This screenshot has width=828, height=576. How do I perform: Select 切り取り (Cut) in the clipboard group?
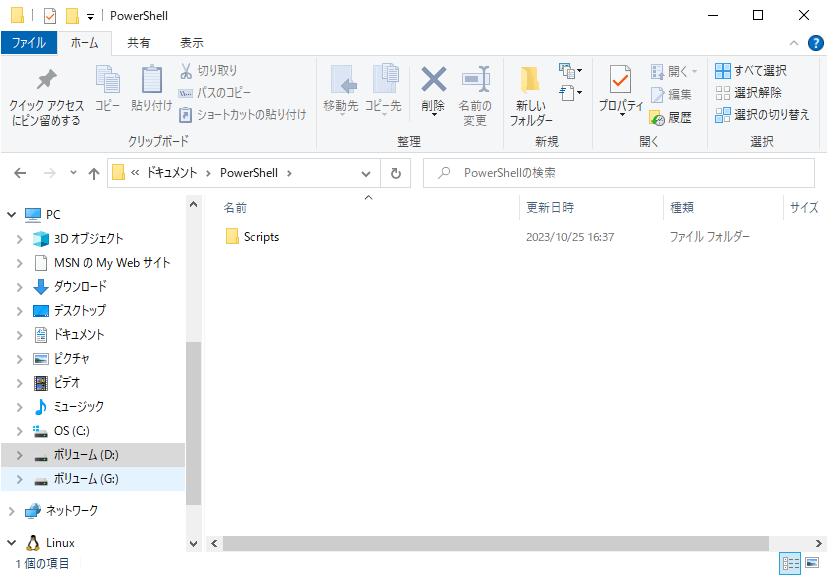tap(209, 70)
